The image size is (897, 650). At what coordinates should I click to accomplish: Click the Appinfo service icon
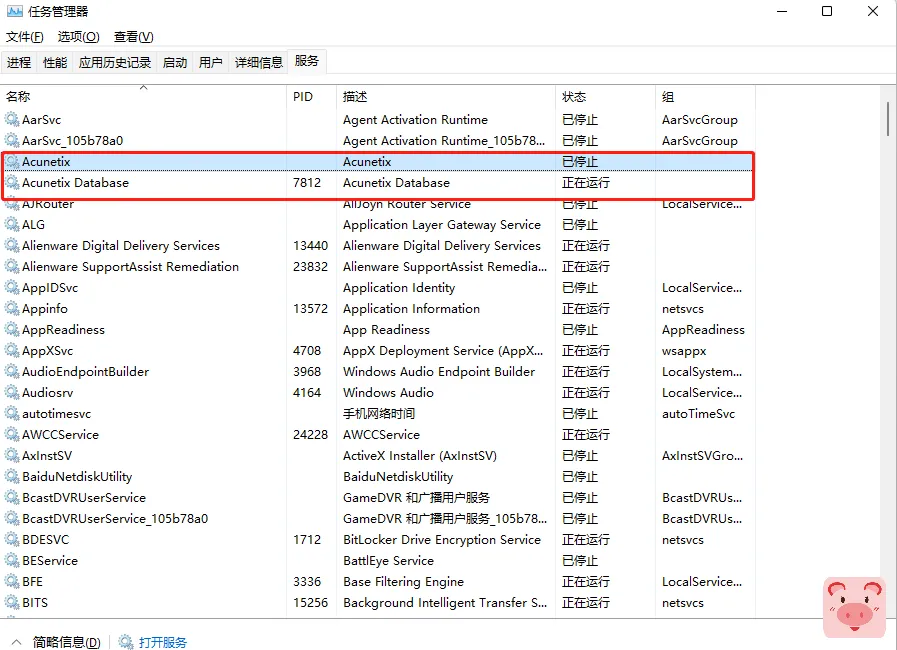[12, 308]
